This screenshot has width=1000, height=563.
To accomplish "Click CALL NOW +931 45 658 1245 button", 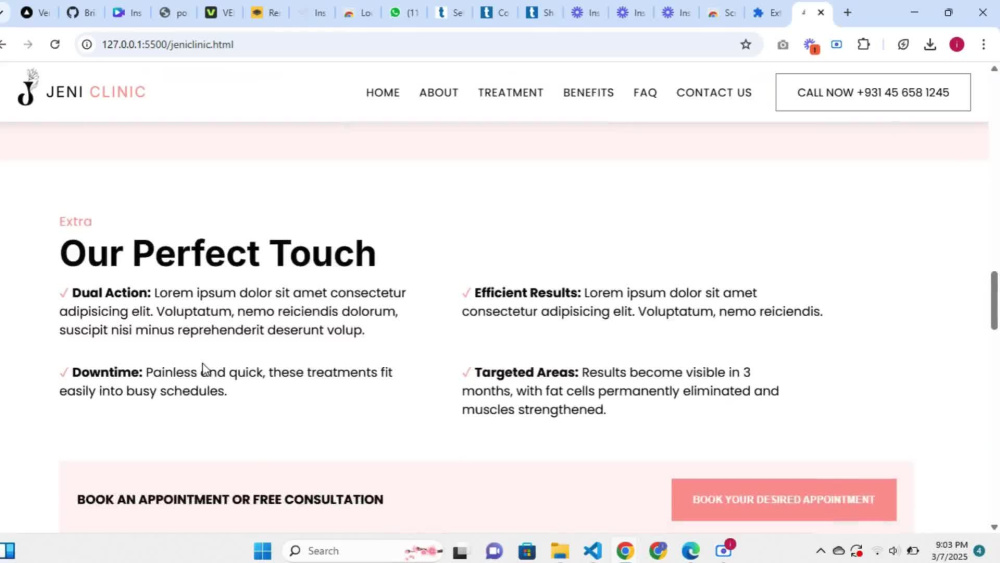I will 873,92.
